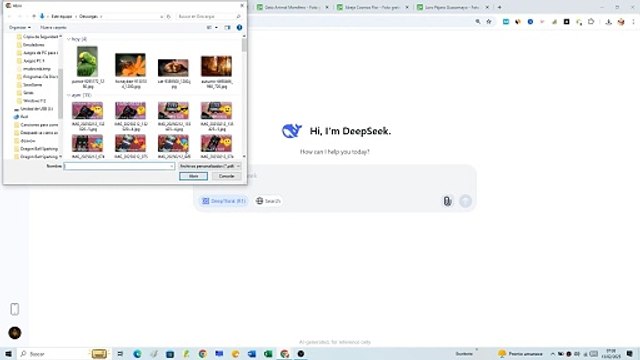Open the browser extensions puzzle icon
The height and width of the screenshot is (360, 640).
591,22
